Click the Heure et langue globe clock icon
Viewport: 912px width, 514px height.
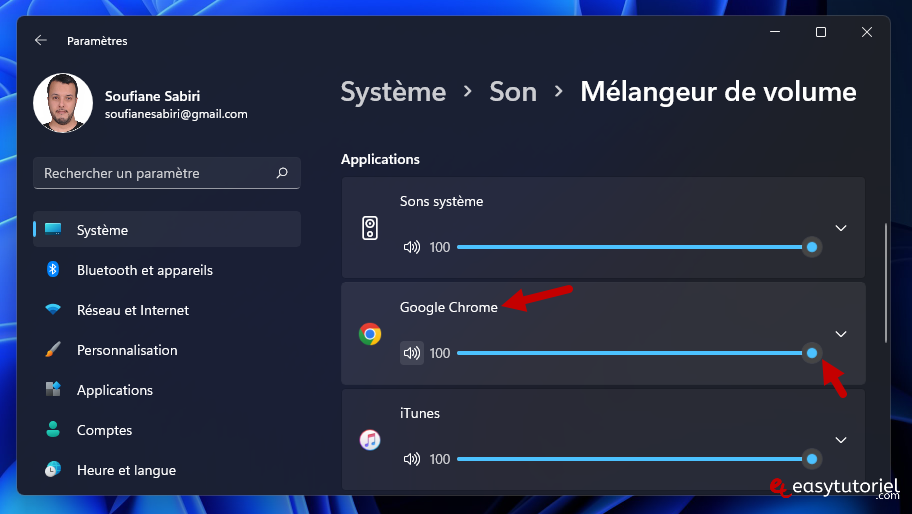53,469
